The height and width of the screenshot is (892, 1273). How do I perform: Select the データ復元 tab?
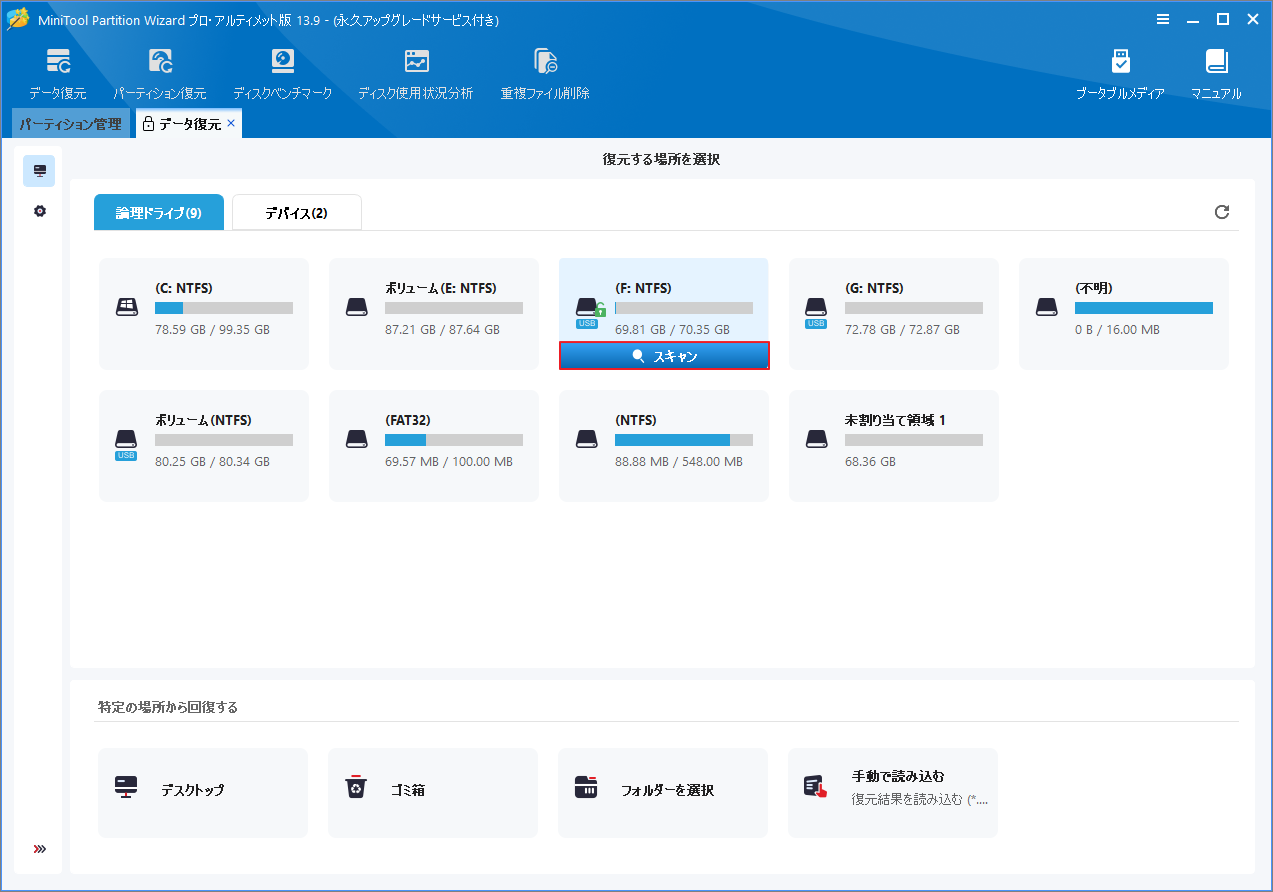click(x=189, y=124)
